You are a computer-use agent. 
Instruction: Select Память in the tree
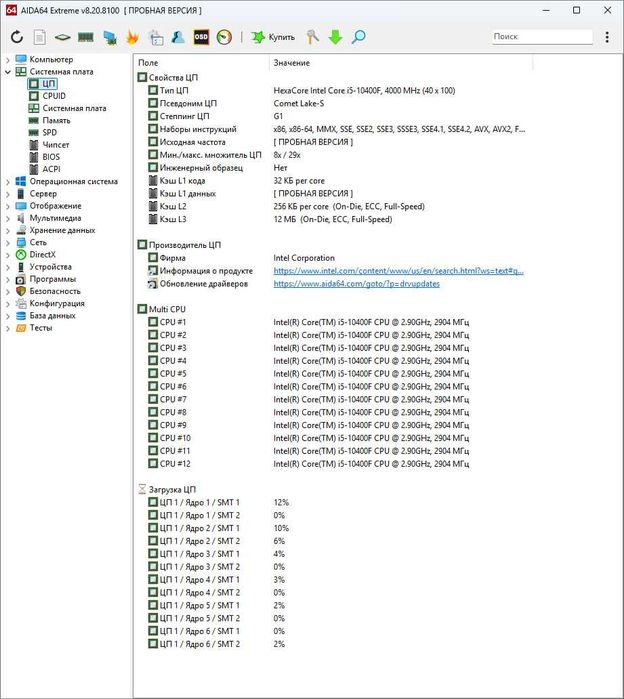point(49,120)
